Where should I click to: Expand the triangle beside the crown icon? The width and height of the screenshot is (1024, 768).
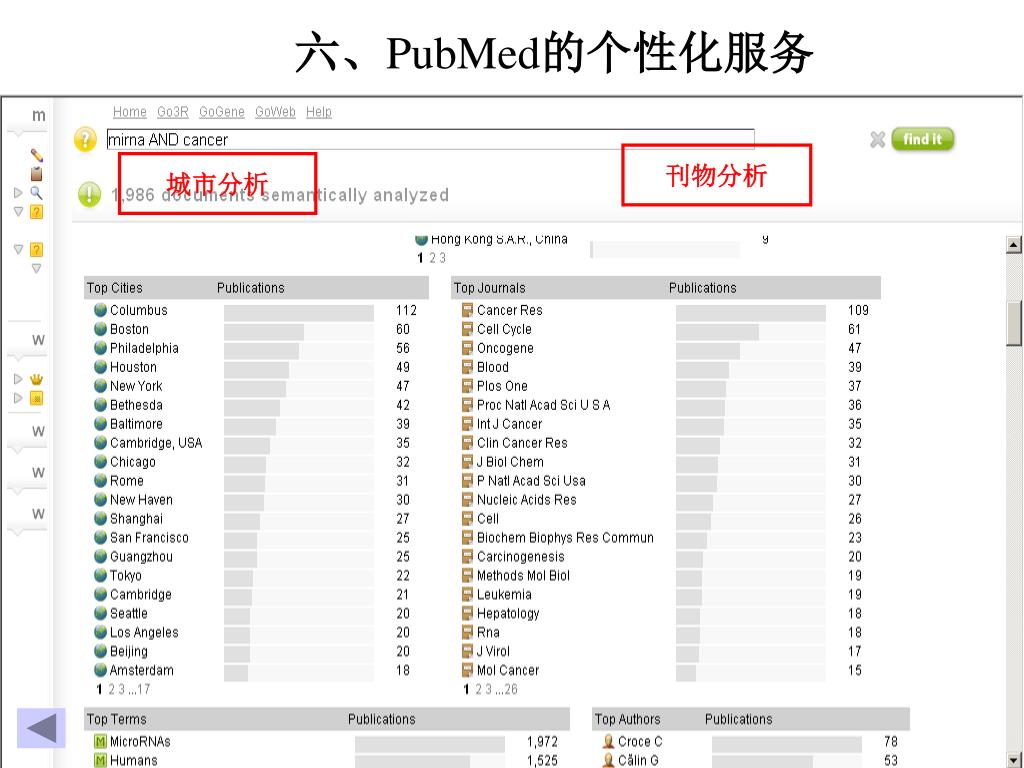tap(18, 379)
